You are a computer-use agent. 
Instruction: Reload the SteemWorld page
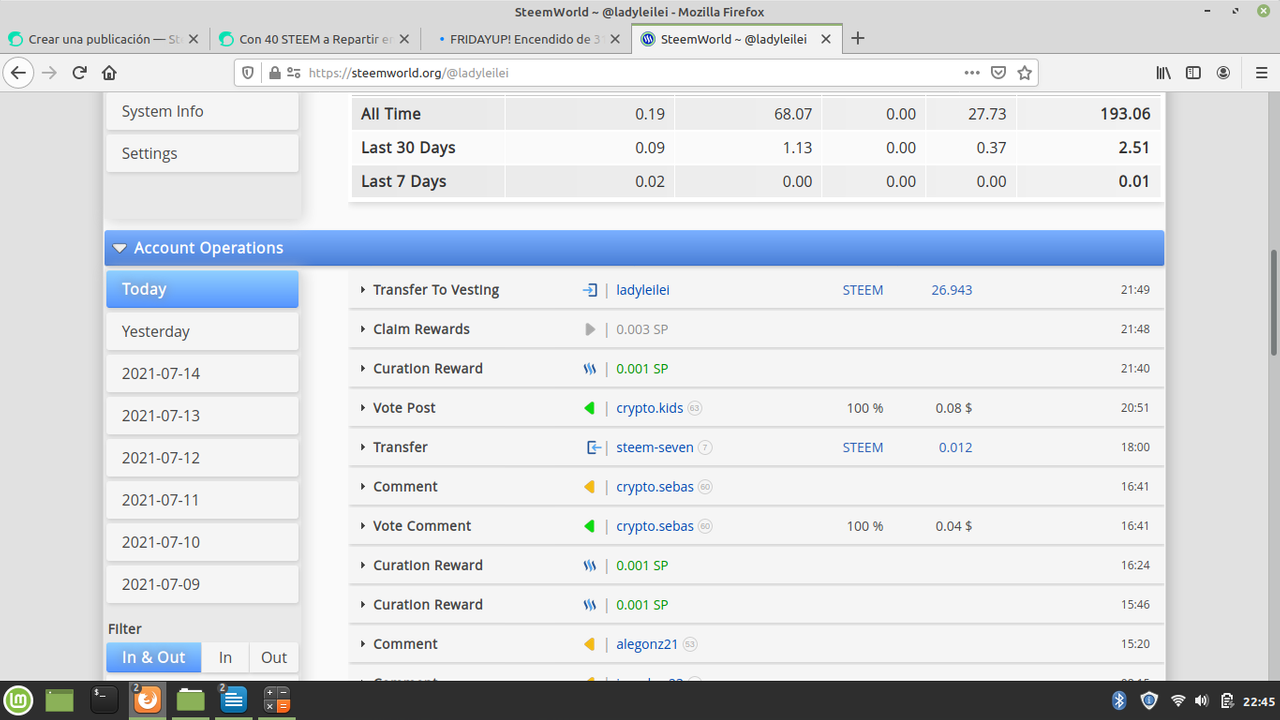coord(79,73)
